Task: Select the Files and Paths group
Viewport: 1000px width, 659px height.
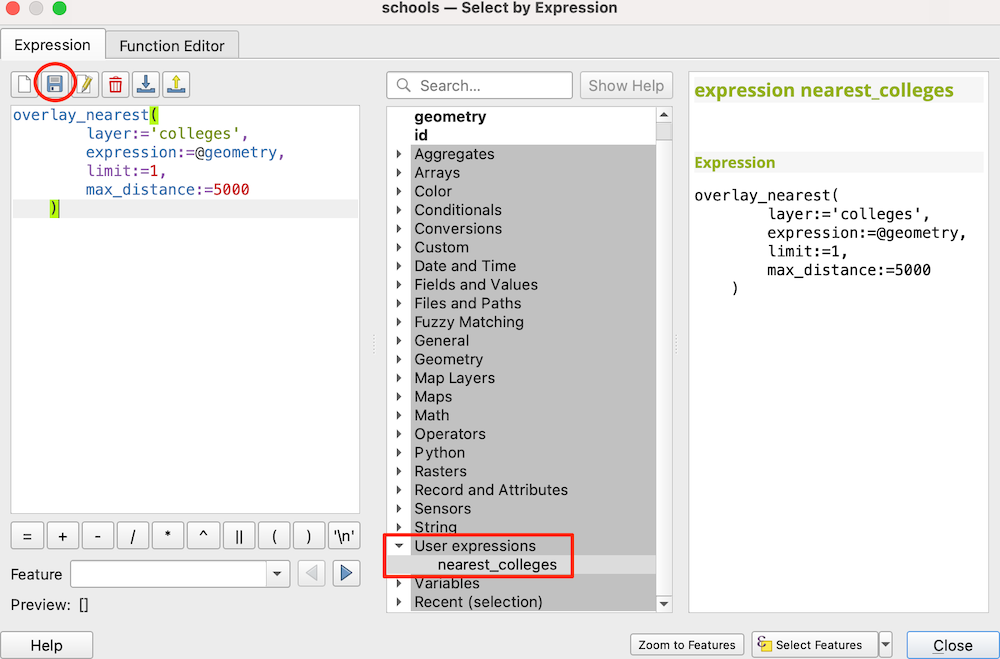Action: (x=467, y=303)
